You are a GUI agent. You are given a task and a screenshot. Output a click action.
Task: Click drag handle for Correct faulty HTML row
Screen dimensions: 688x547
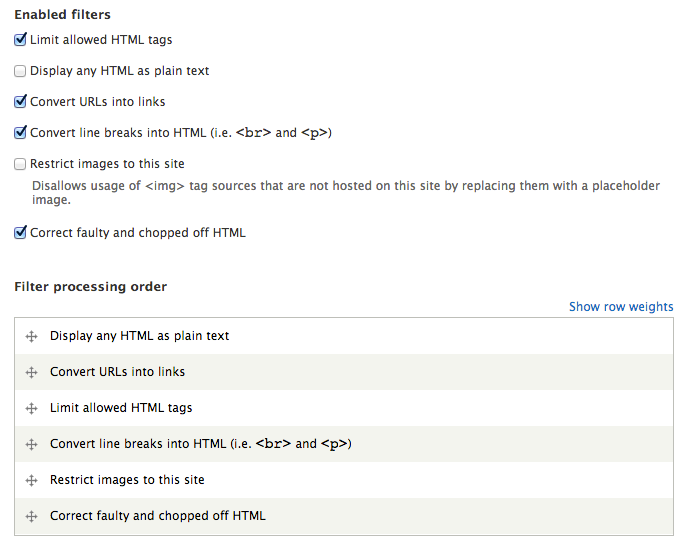[x=31, y=517]
